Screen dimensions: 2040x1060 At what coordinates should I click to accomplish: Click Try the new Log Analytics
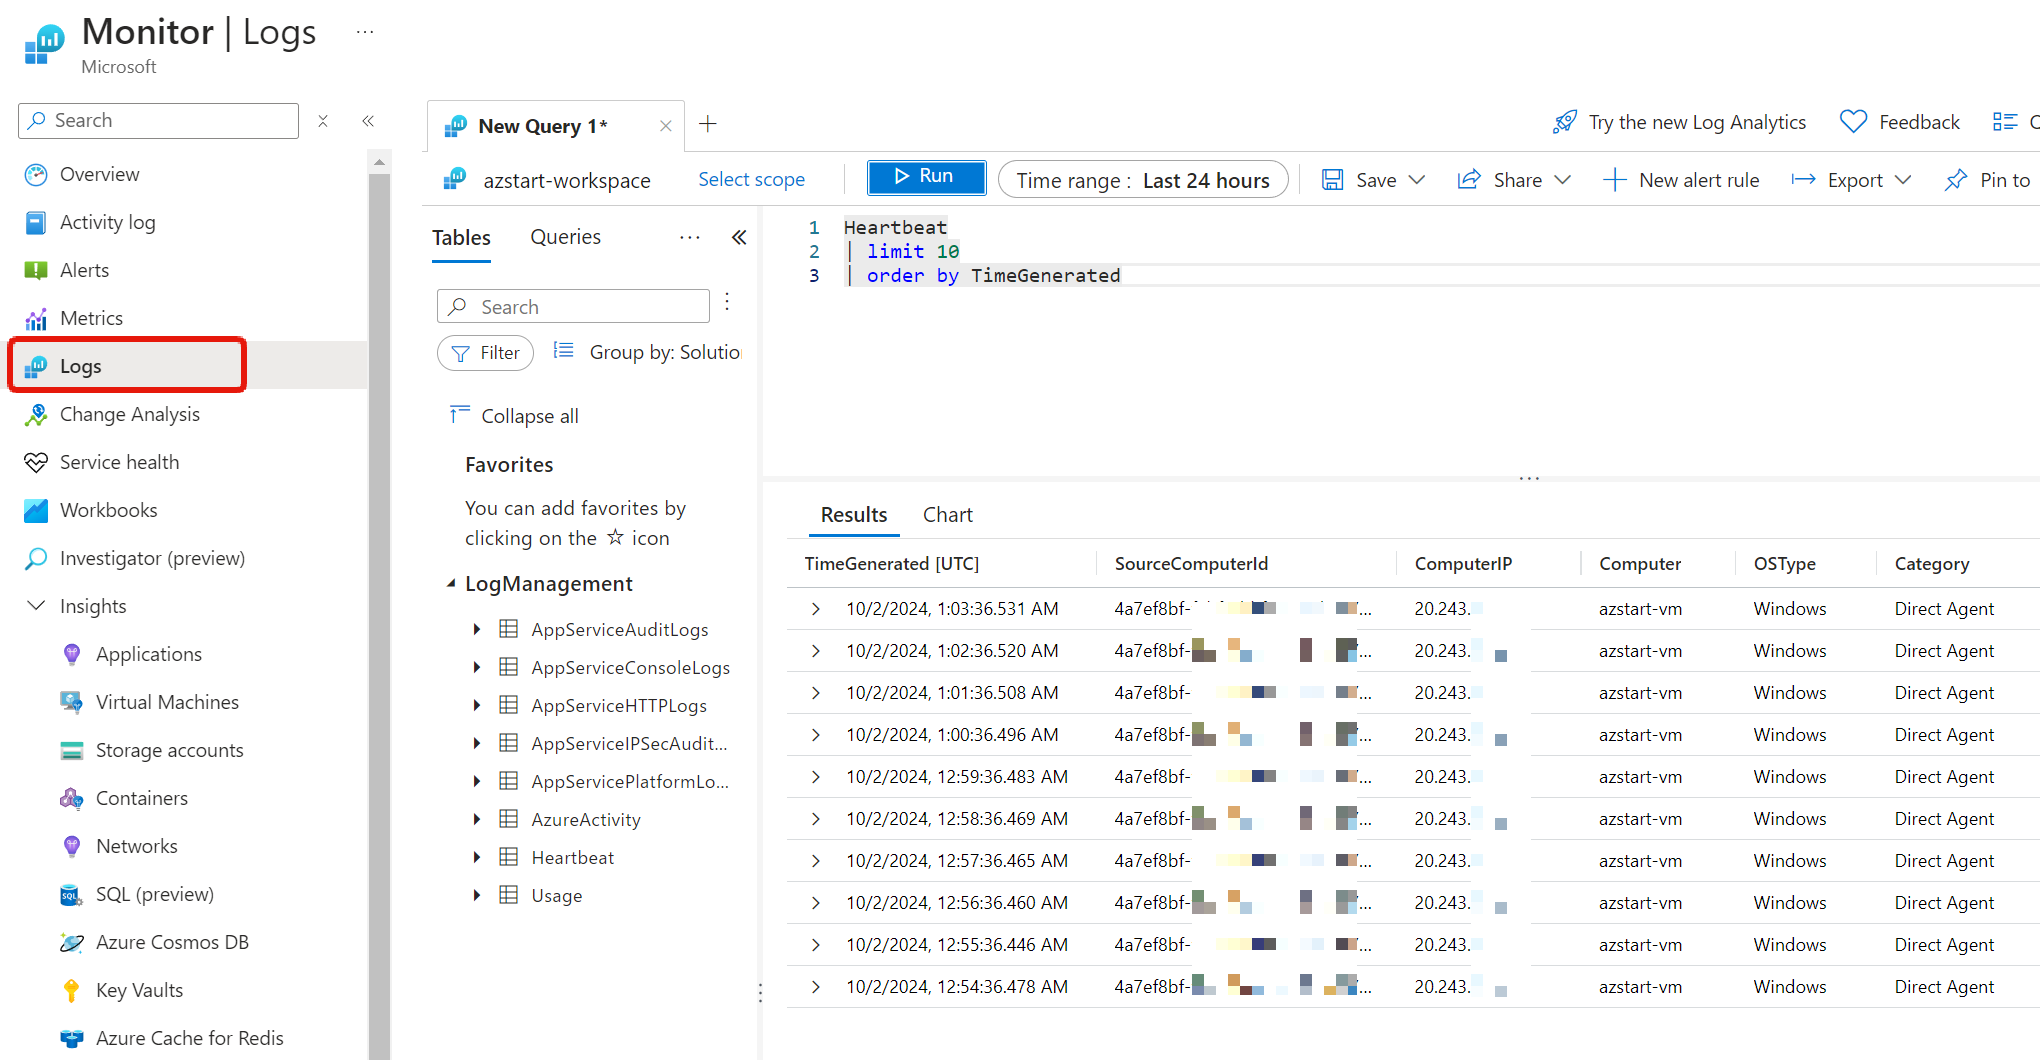pos(1680,122)
